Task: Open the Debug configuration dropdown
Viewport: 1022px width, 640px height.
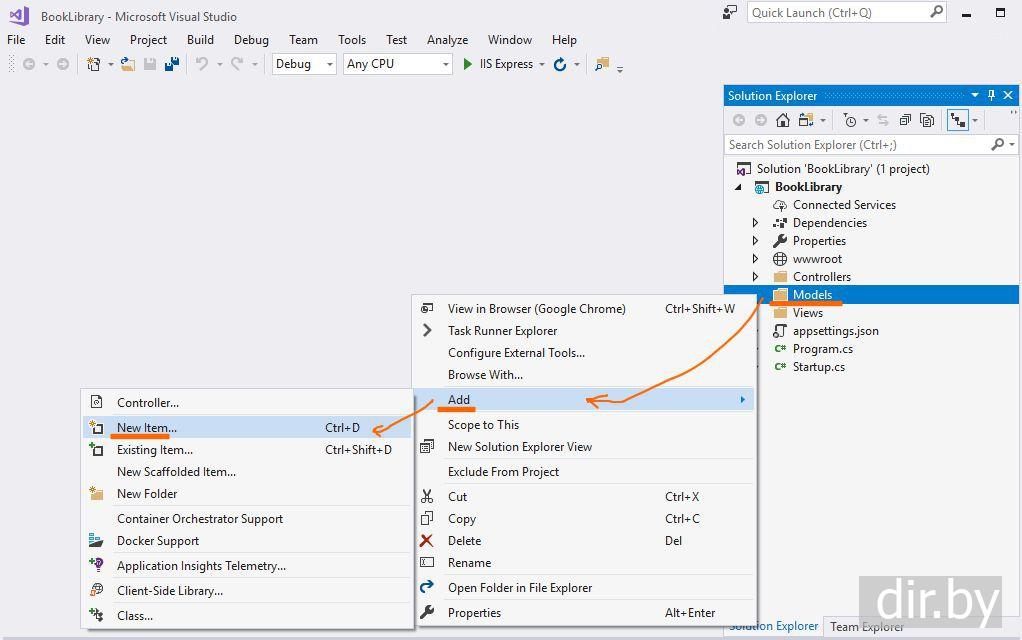Action: (305, 64)
